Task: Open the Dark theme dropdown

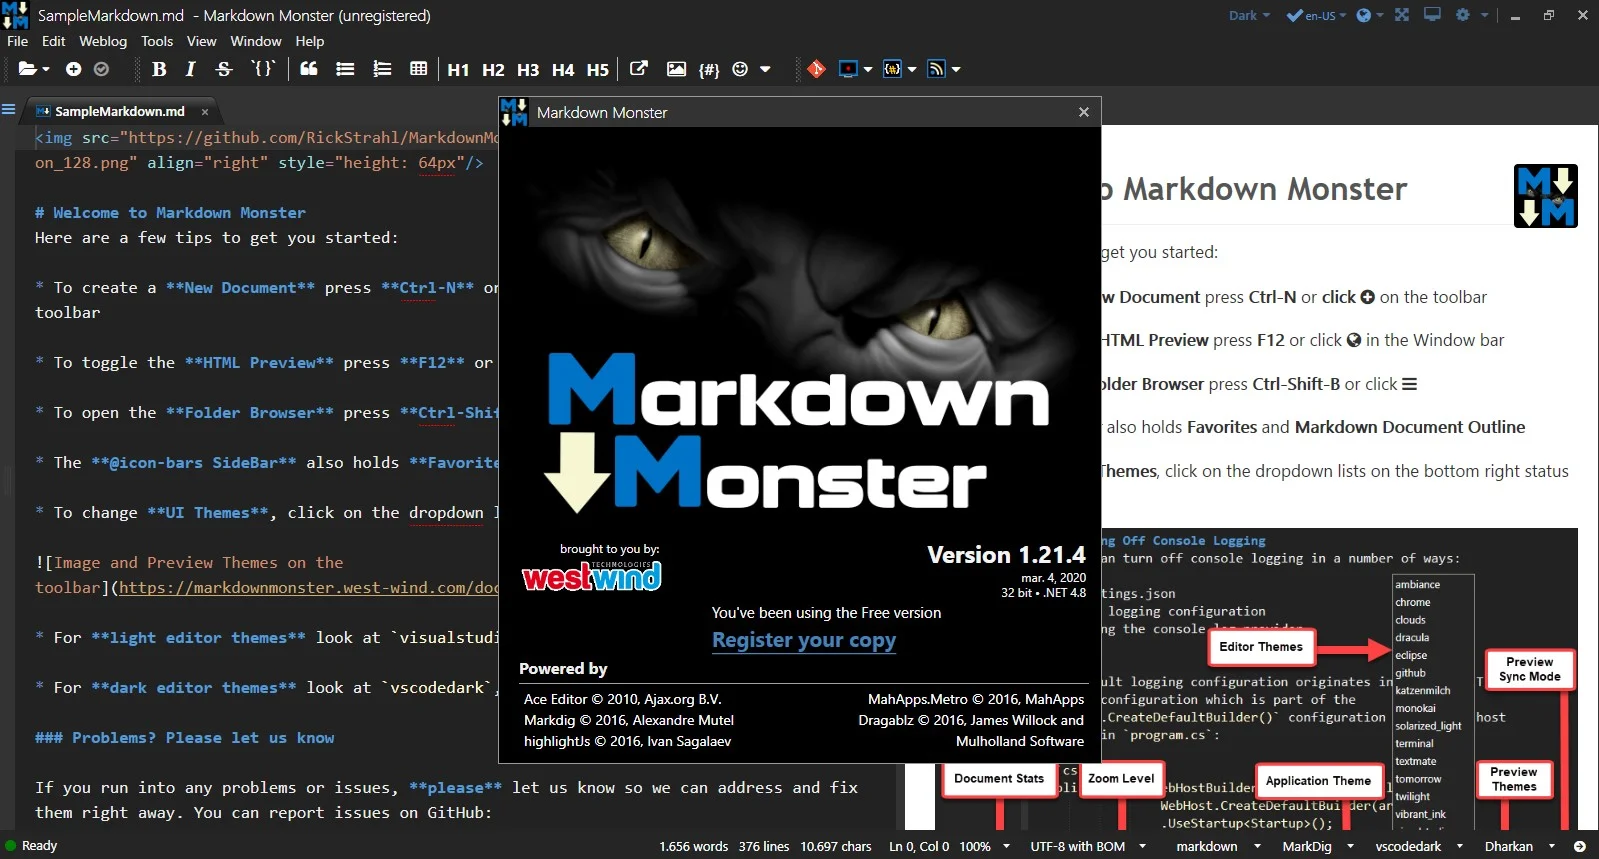Action: (x=1249, y=15)
